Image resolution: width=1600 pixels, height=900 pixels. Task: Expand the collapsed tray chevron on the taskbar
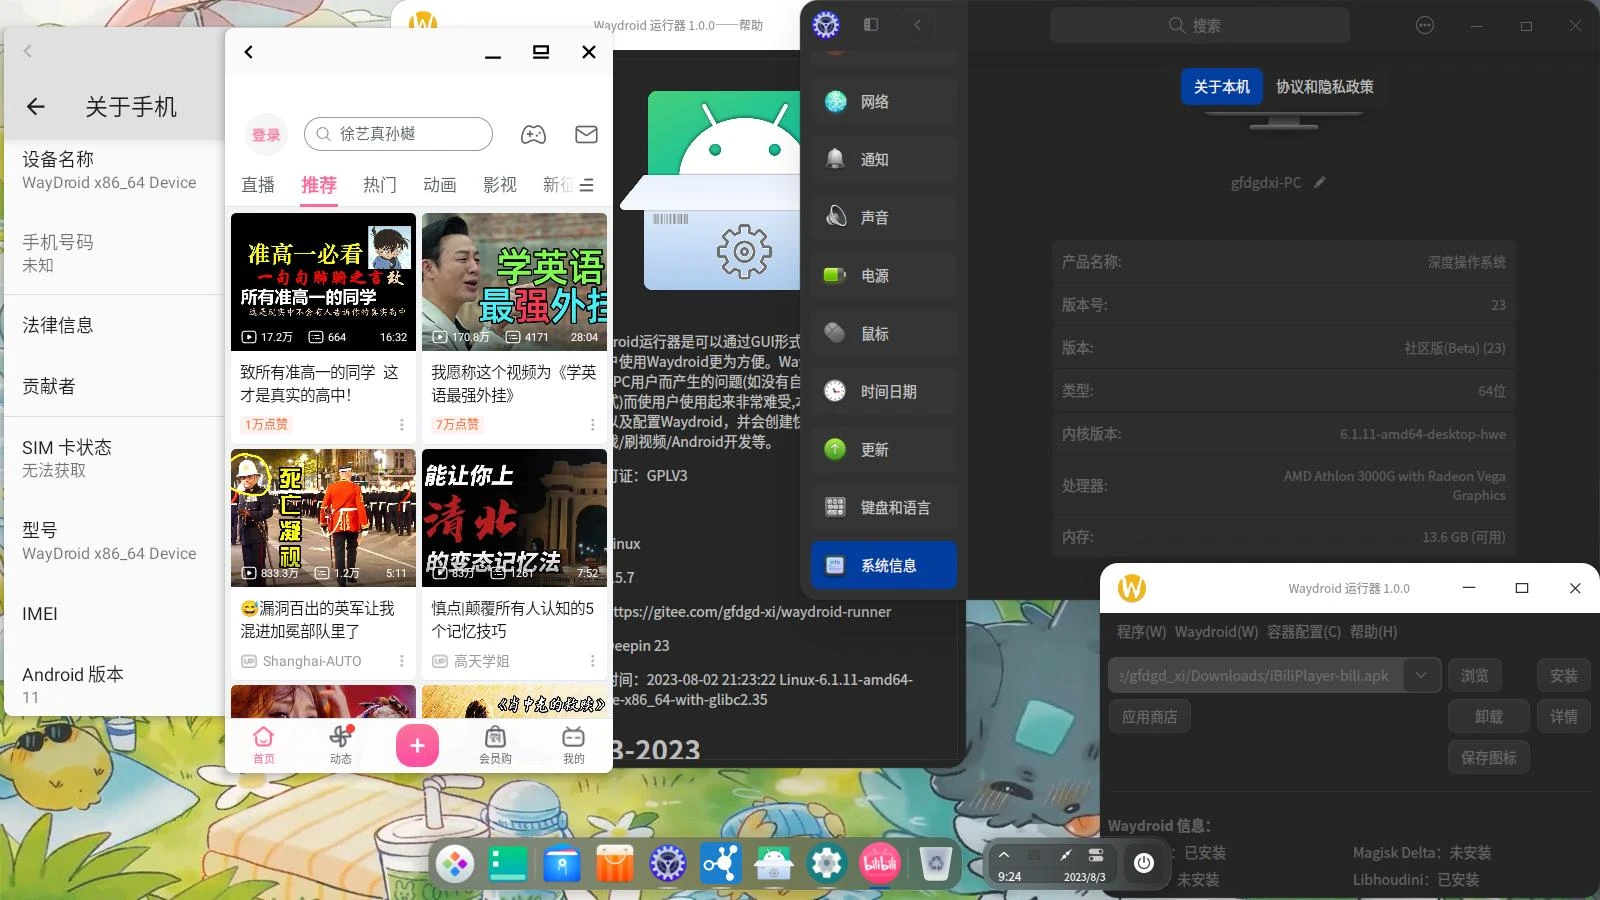tap(1004, 855)
